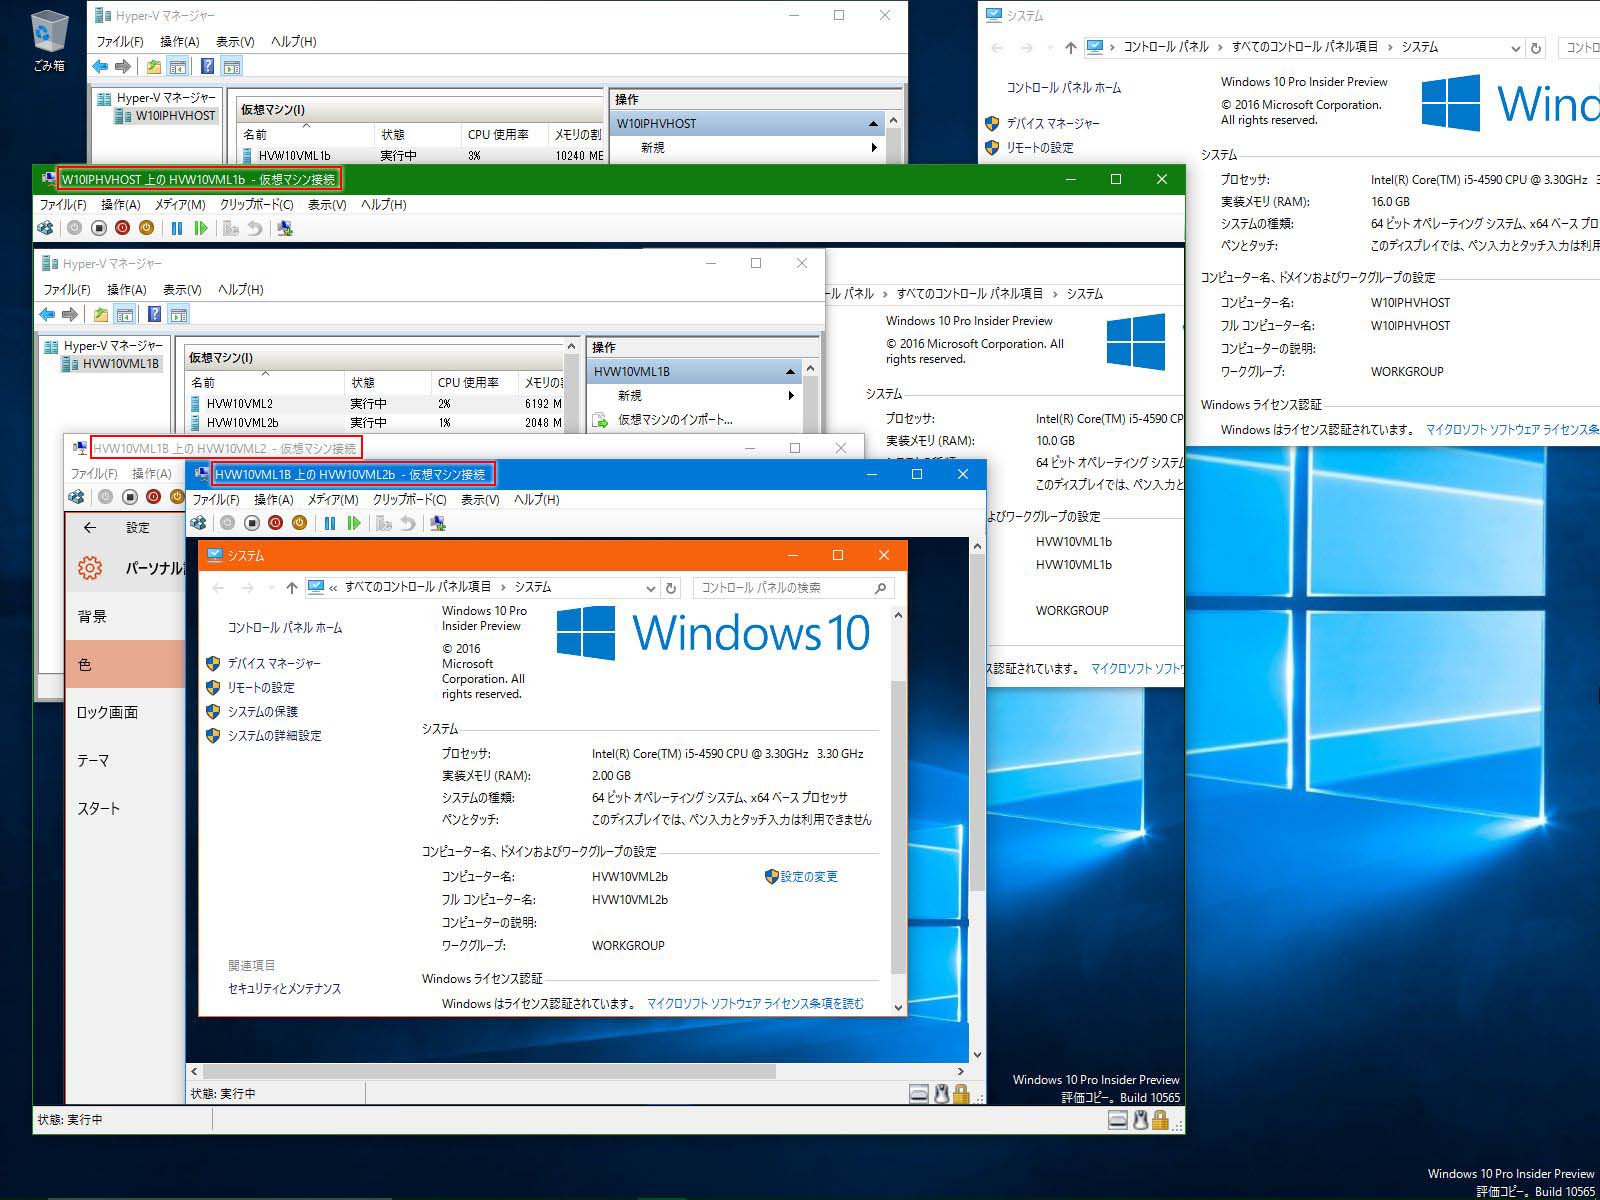This screenshot has height=1200, width=1600.
Task: Click Turn Off icon in HVW10VML2b connection toolbar
Action: coord(252,523)
